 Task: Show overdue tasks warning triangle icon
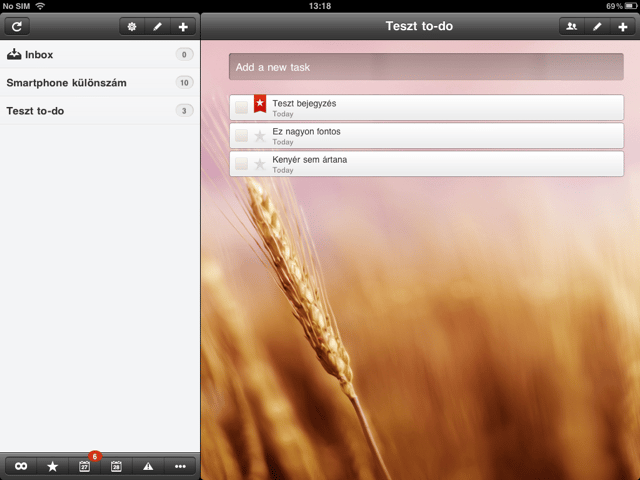click(148, 466)
